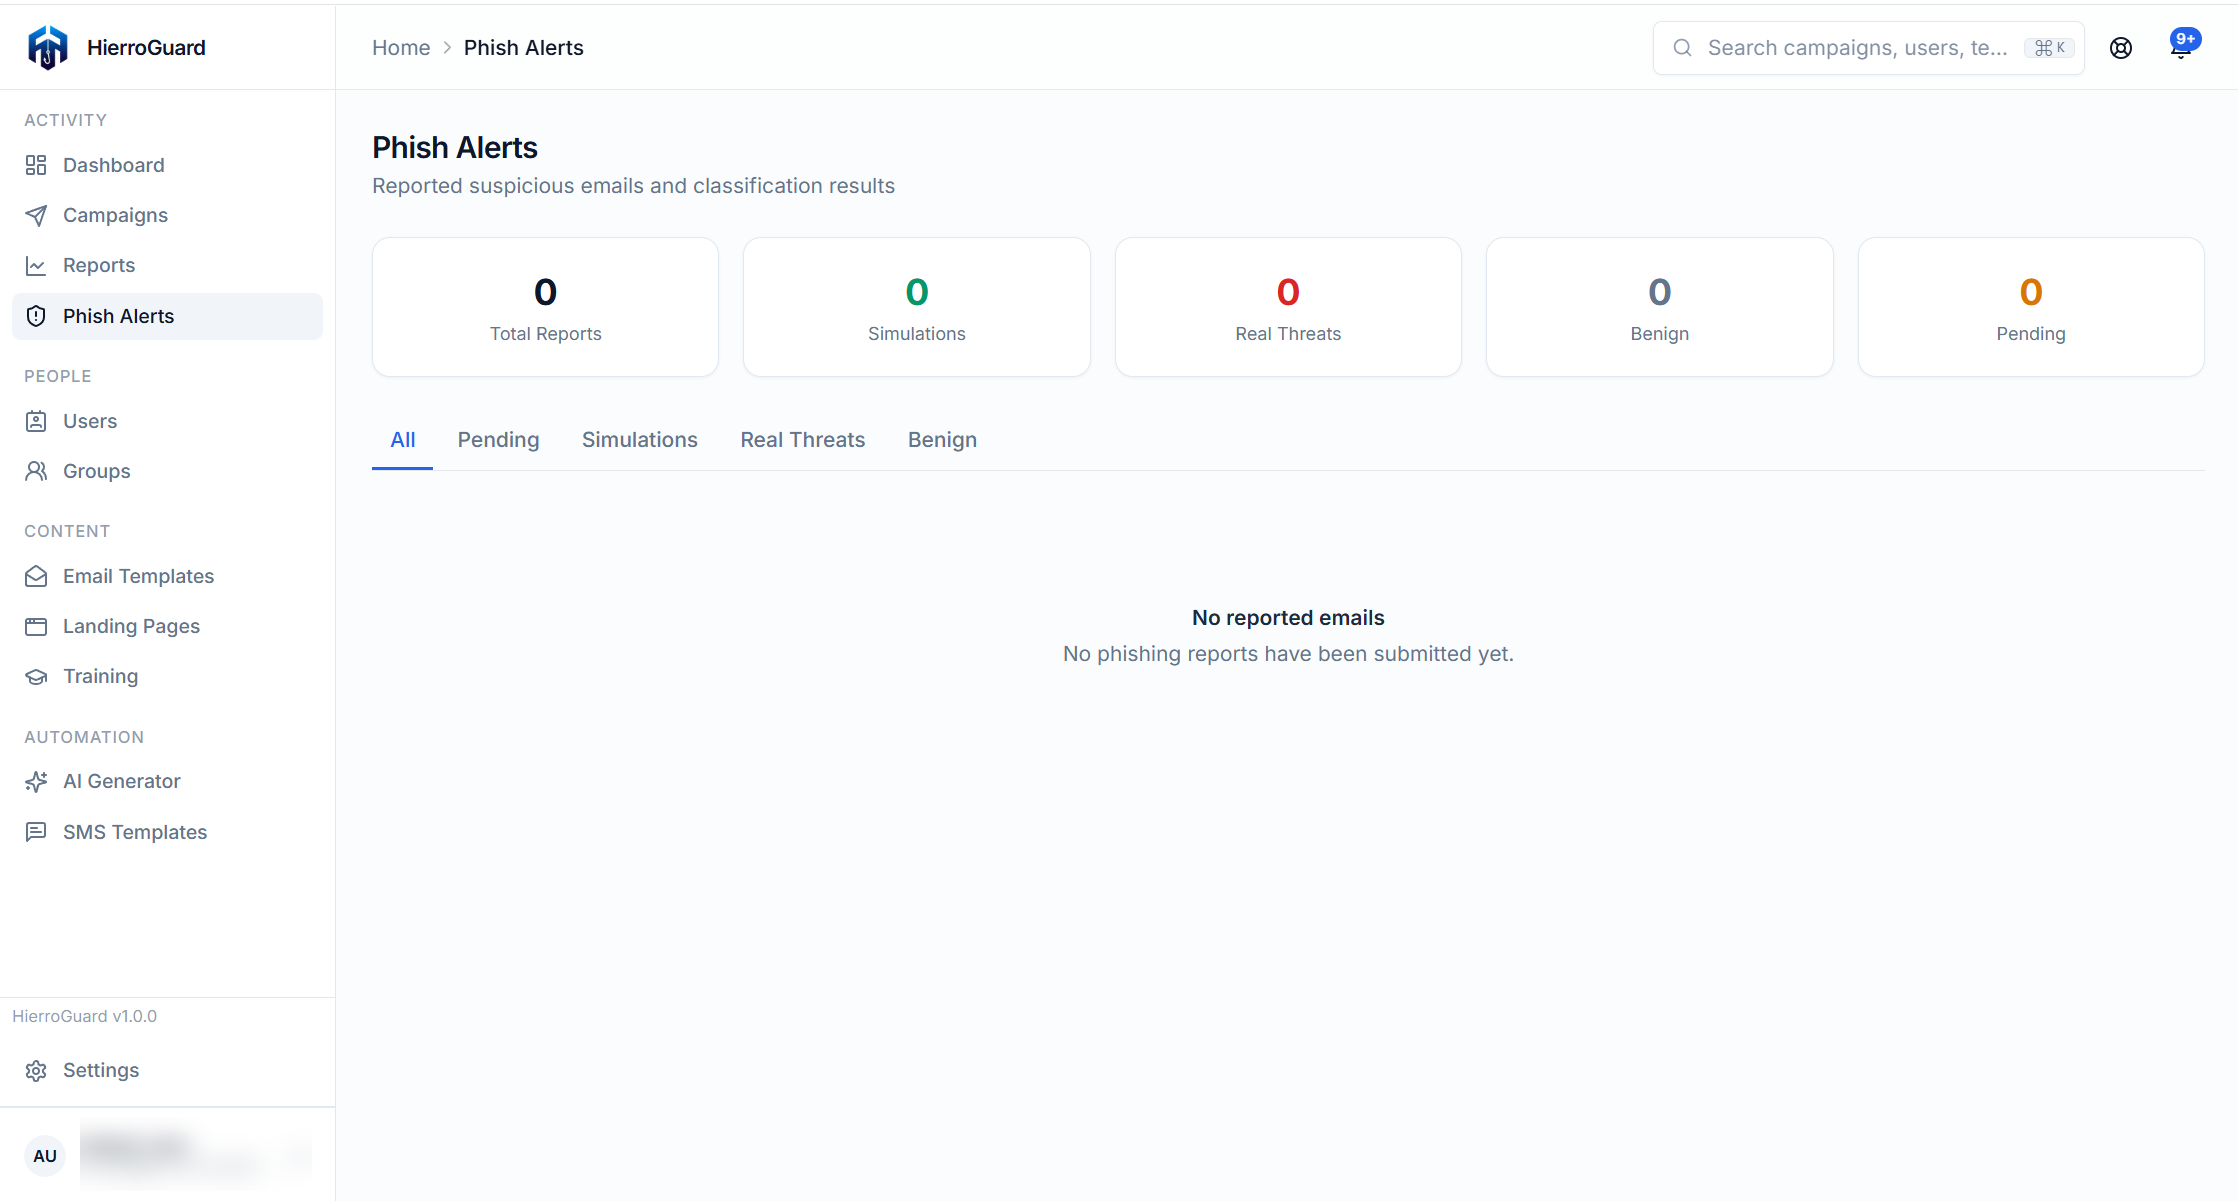The height and width of the screenshot is (1201, 2238).
Task: Switch to the All tab
Action: tap(403, 440)
